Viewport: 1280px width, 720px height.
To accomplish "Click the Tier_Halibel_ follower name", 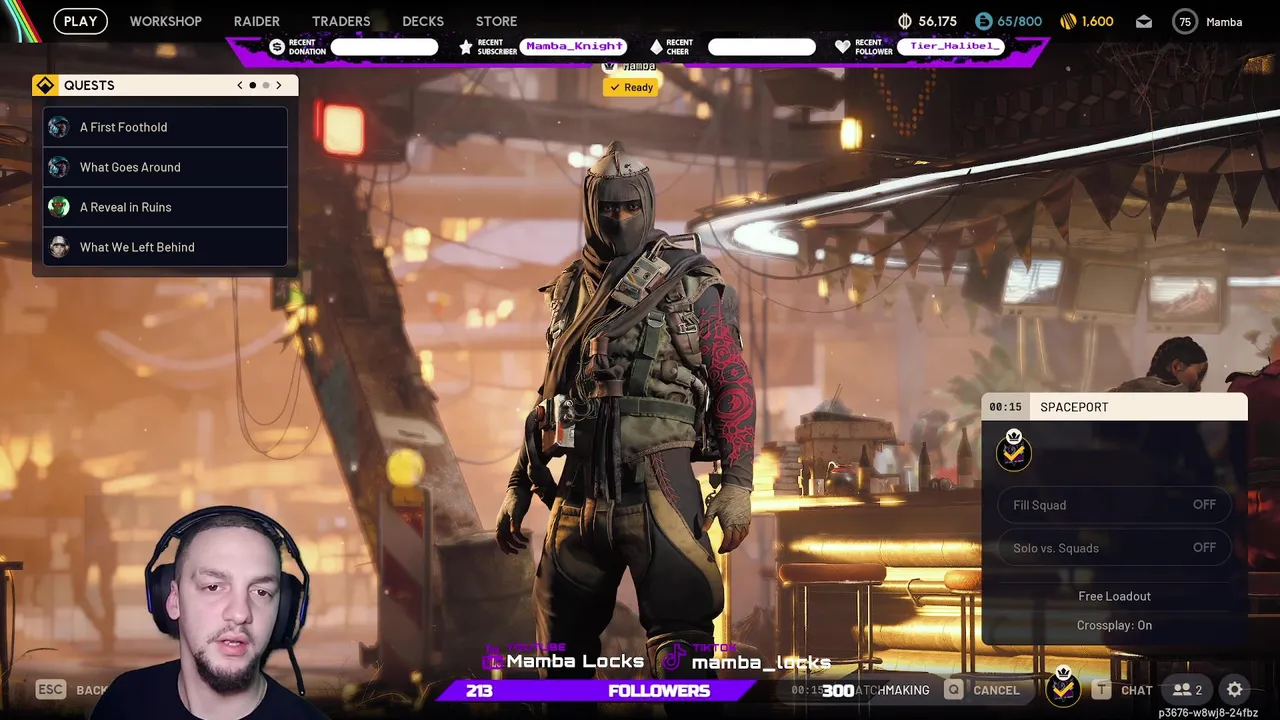I will (951, 46).
